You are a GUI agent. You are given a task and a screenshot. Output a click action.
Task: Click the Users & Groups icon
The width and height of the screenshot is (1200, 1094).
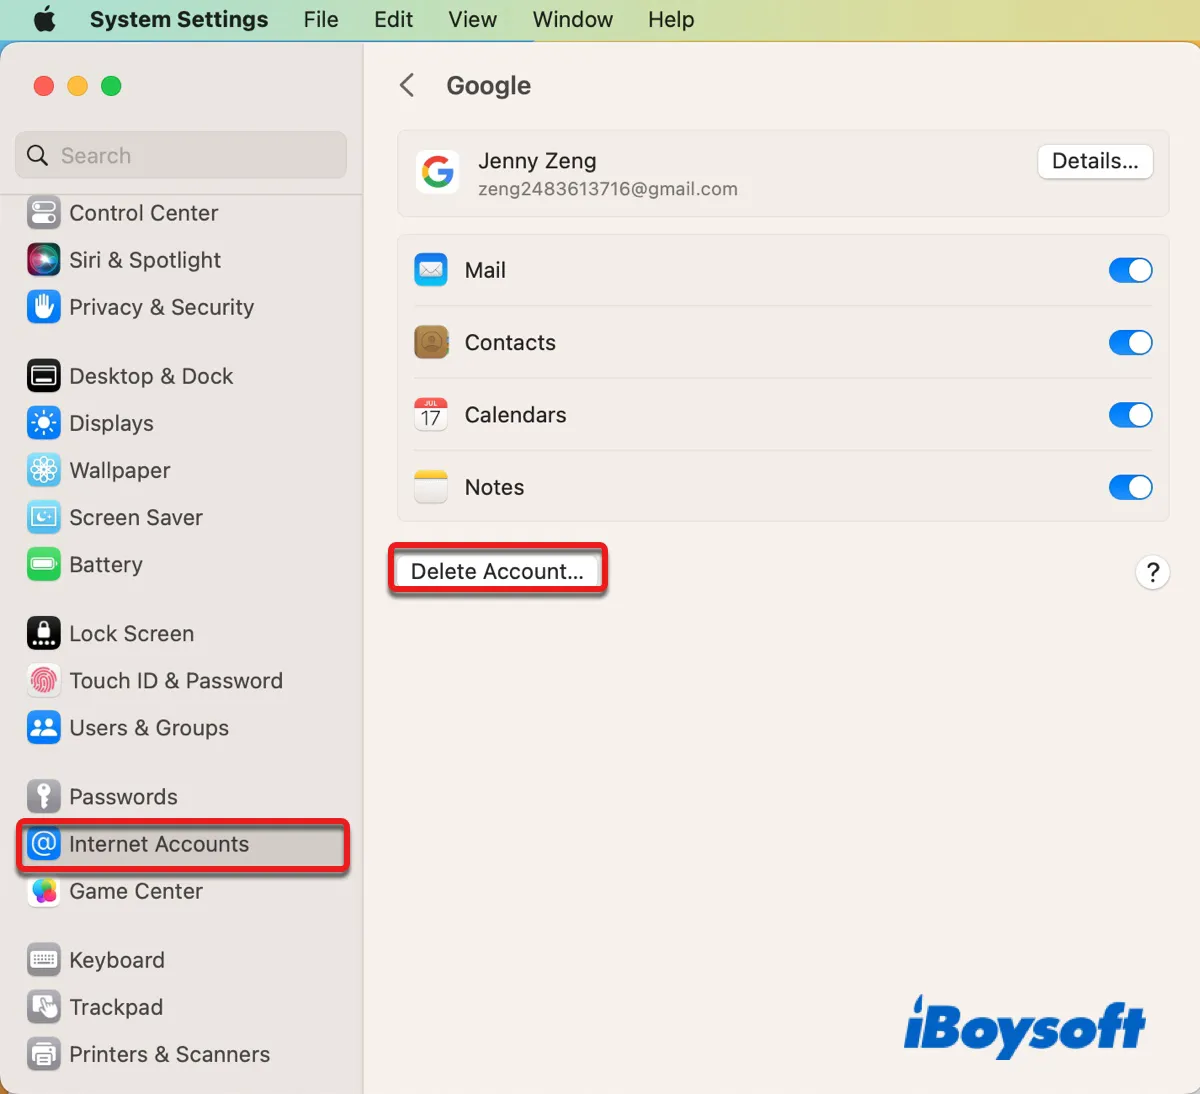point(43,727)
